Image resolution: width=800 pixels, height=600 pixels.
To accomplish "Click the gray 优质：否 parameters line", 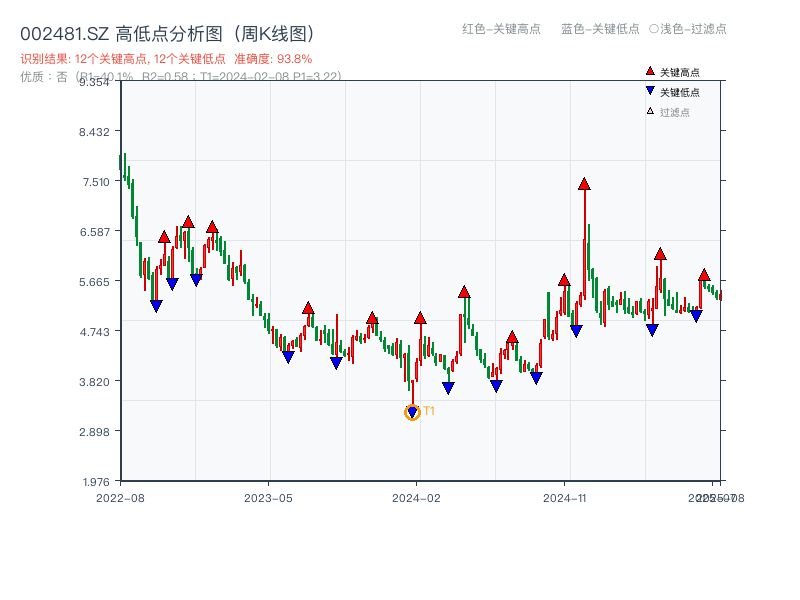I will pyautogui.click(x=181, y=77).
